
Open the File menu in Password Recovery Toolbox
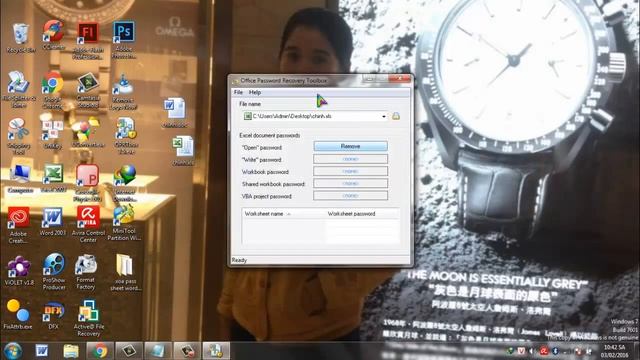[x=238, y=93]
